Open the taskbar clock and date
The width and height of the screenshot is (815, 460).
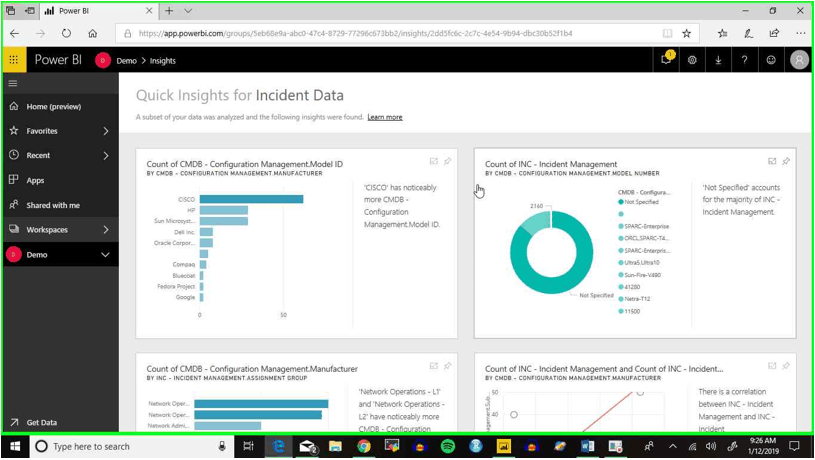pyautogui.click(x=763, y=446)
